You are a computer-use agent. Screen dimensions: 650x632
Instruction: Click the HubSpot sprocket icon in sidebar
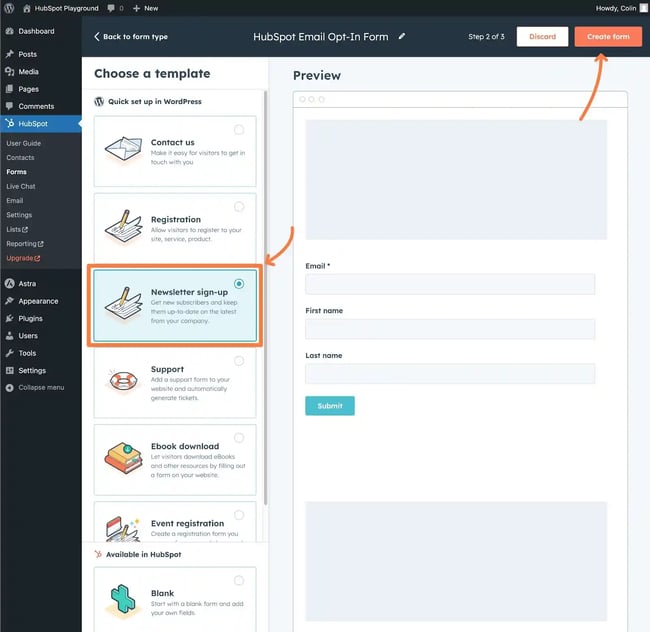coord(10,123)
